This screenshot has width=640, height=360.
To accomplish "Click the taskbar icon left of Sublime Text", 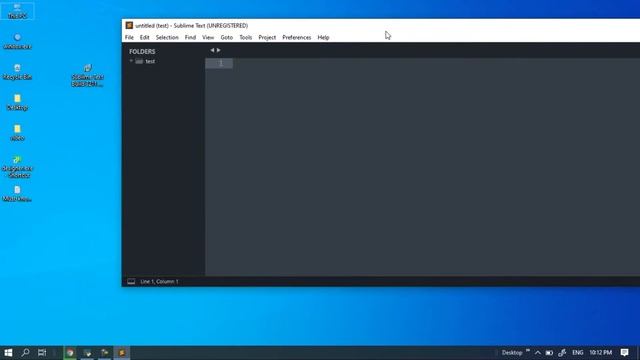I will coord(104,353).
